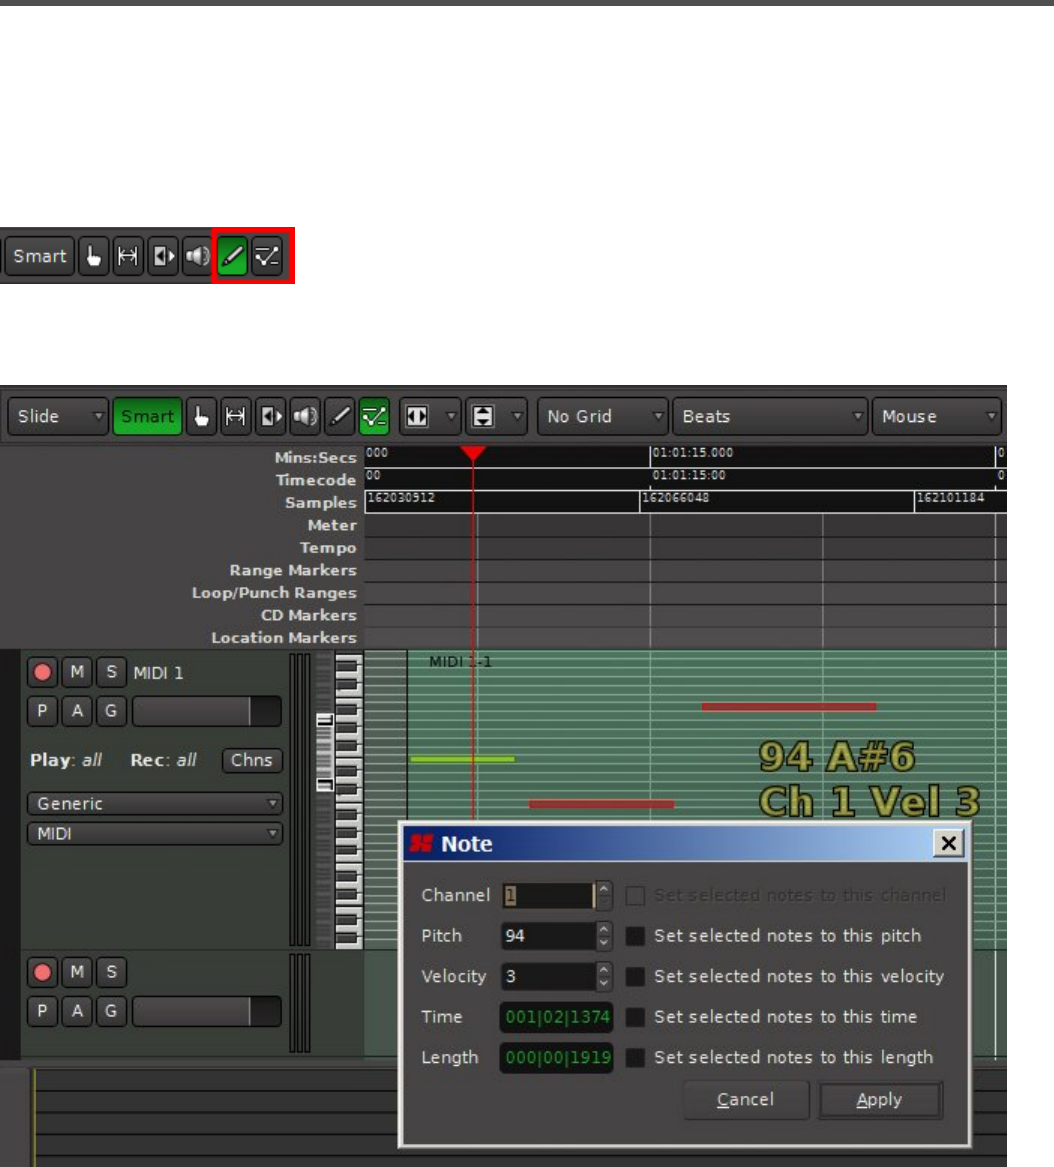Select the Range tool in editor toolbar
Image resolution: width=1054 pixels, height=1167 pixels.
pyautogui.click(x=235, y=416)
